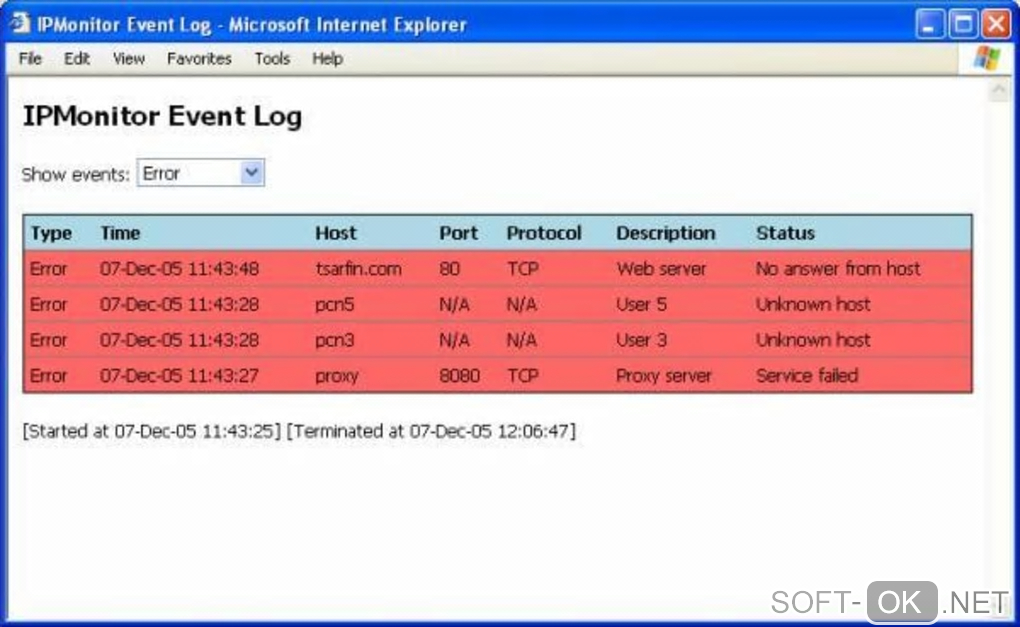Image resolution: width=1020 pixels, height=627 pixels.
Task: Click the Protocol column header
Action: coord(543,233)
